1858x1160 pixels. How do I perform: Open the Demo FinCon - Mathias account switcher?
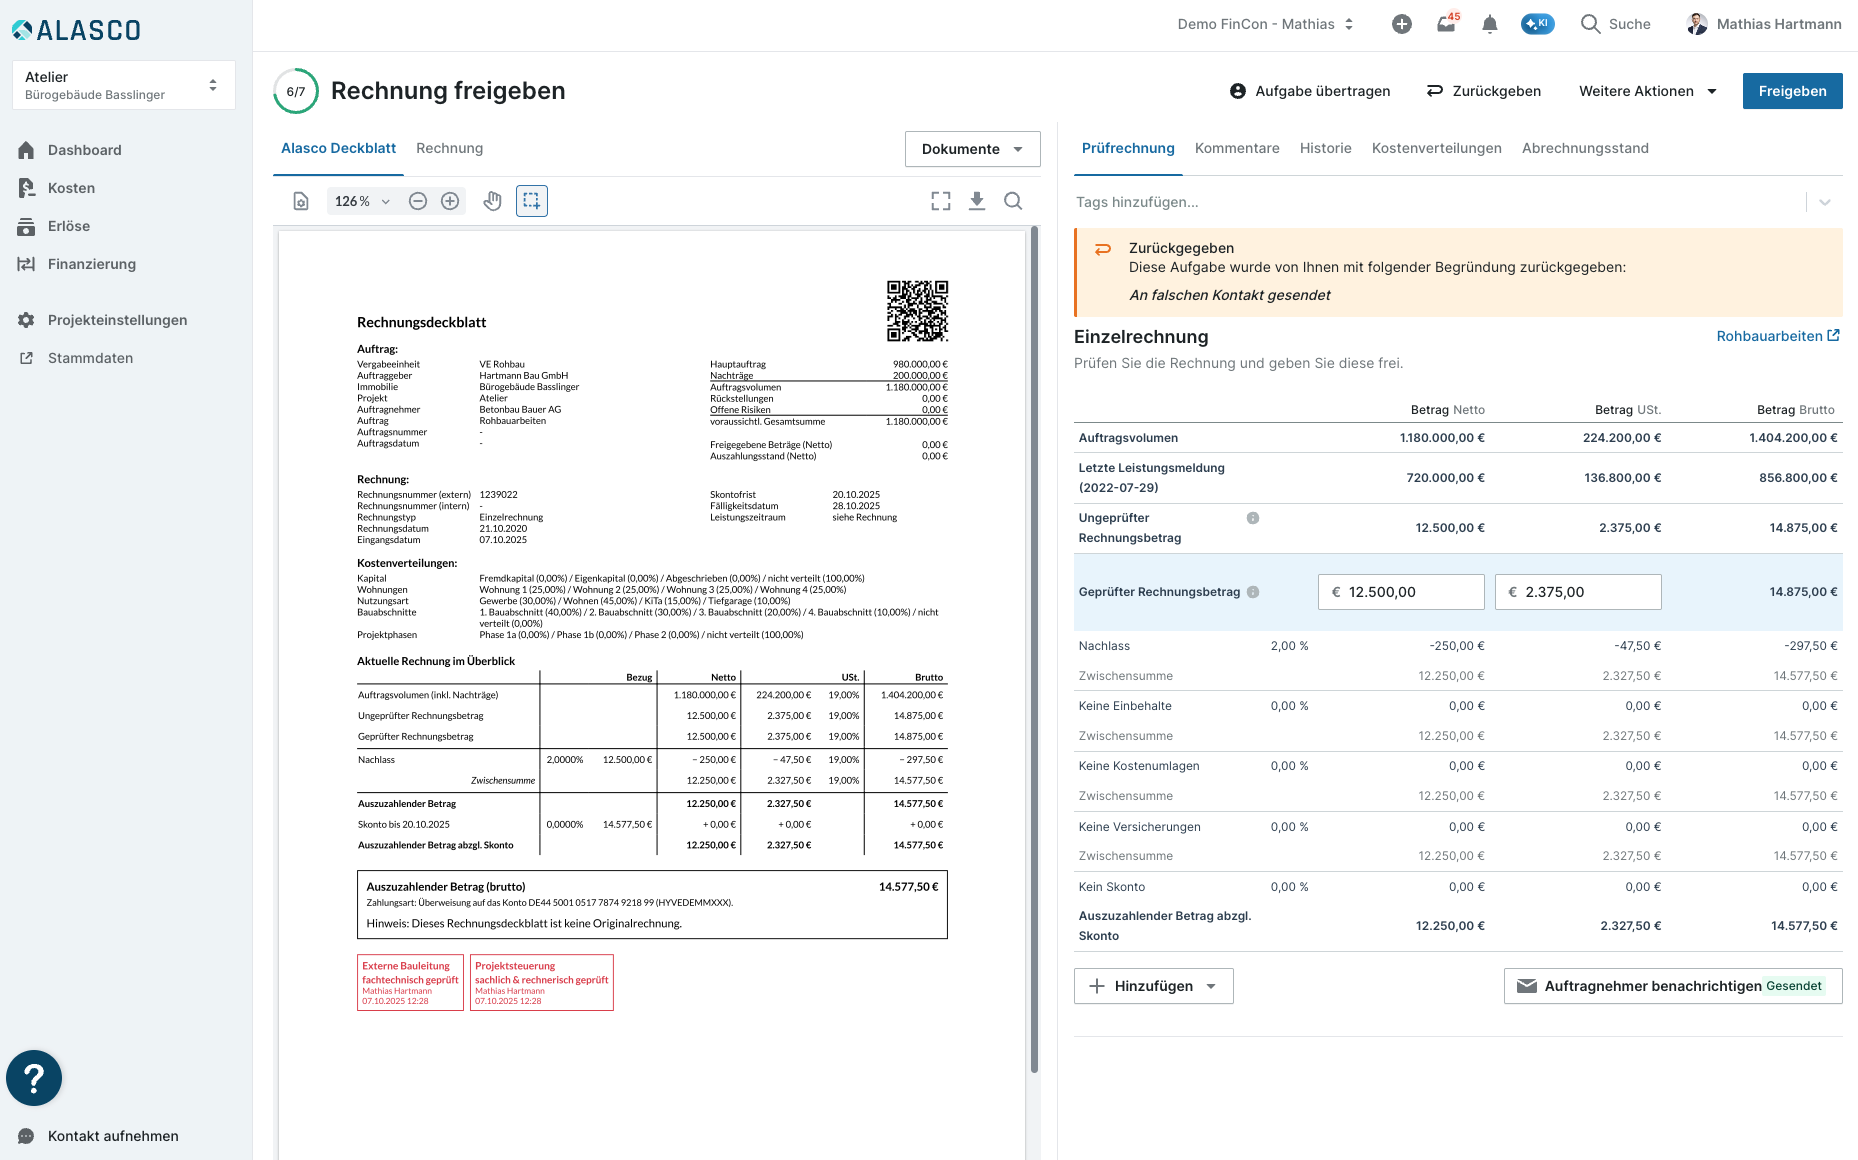tap(1265, 24)
